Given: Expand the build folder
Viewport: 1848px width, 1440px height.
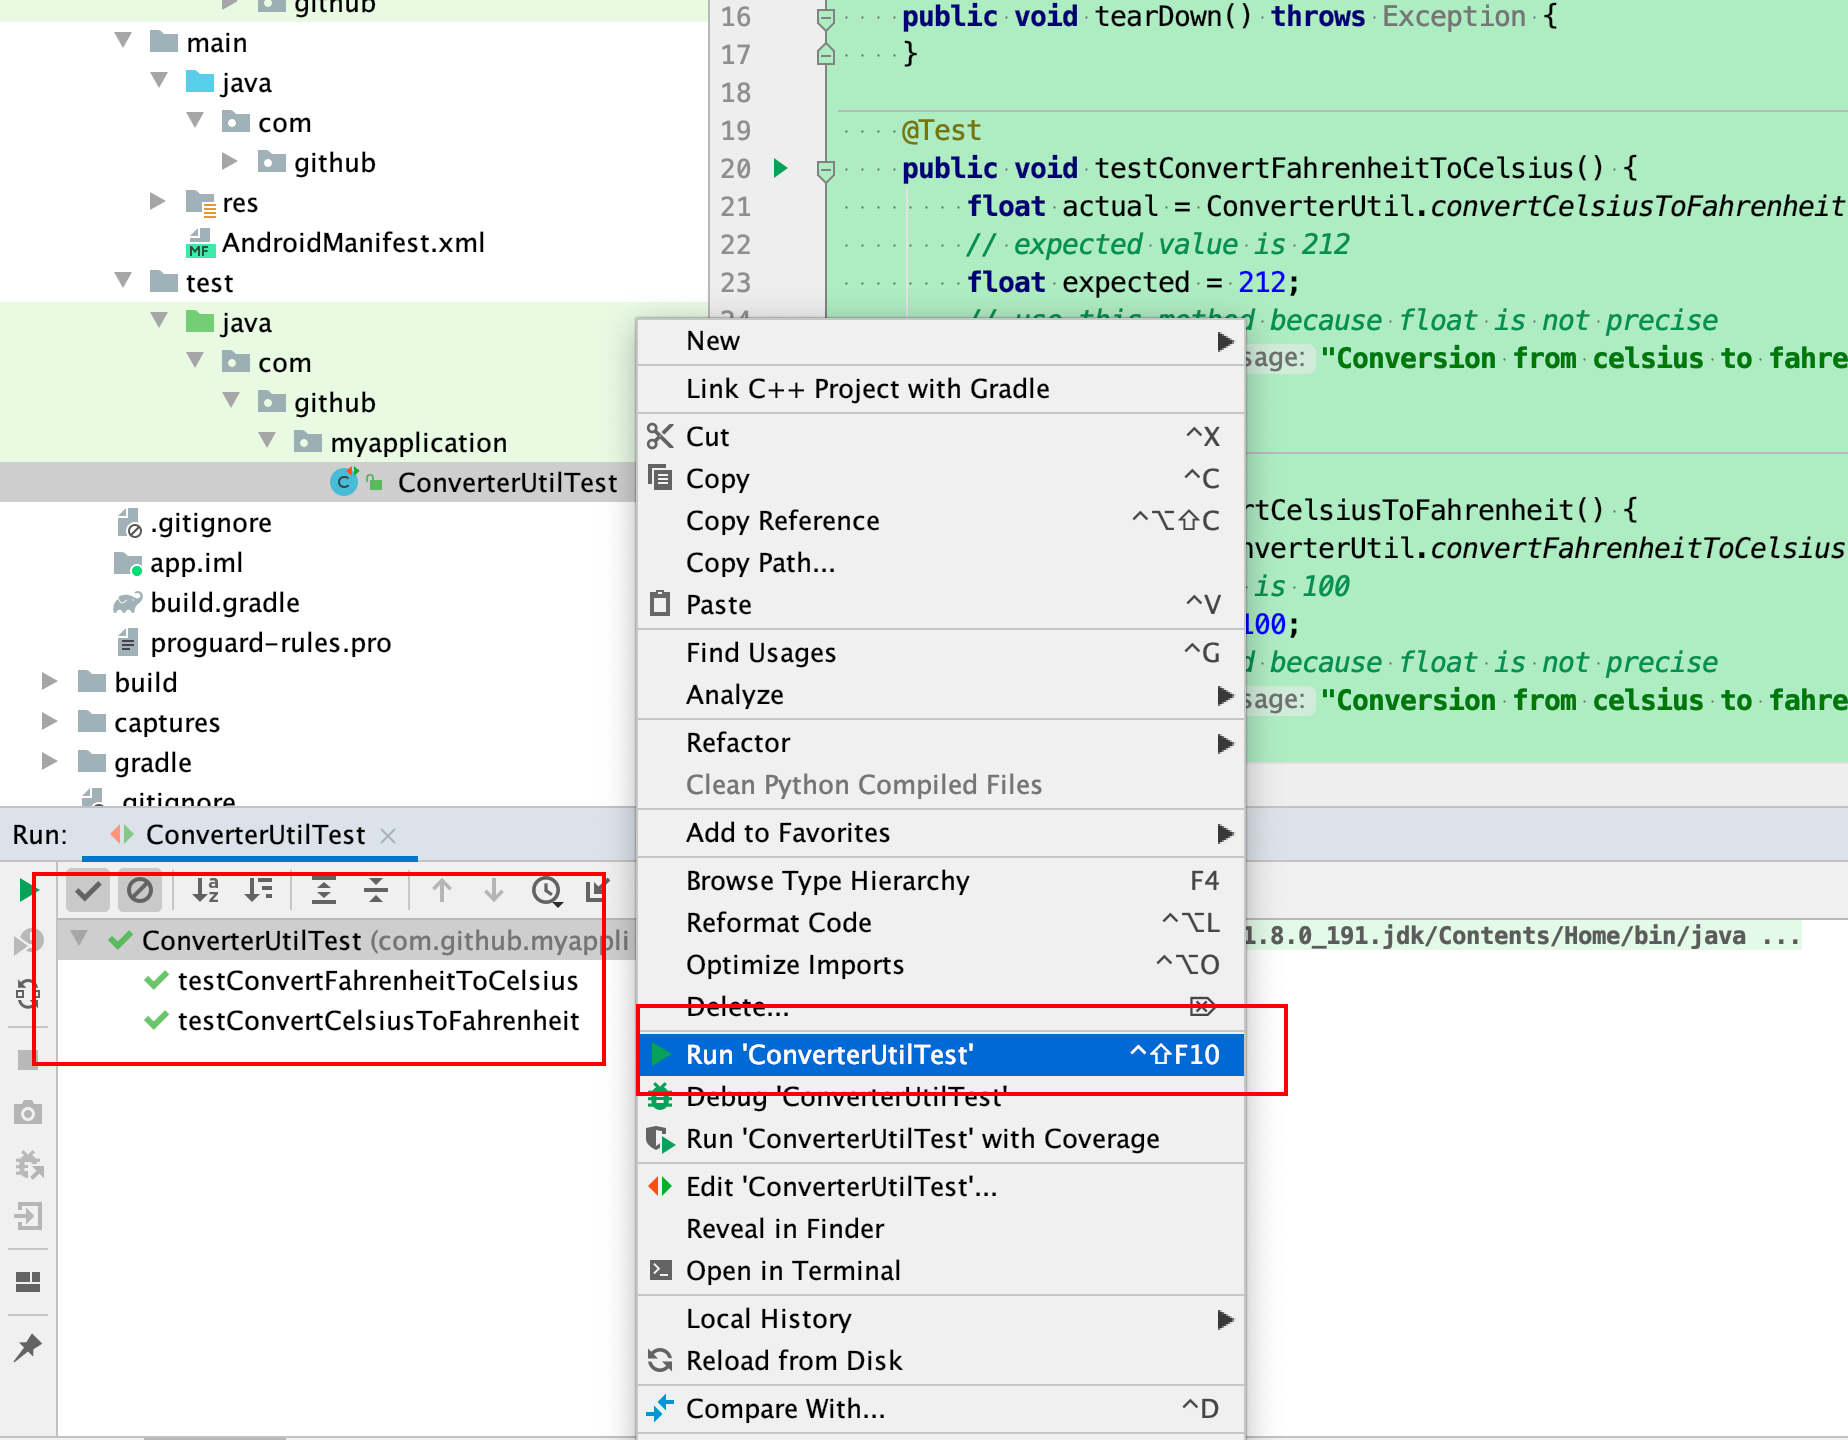Looking at the screenshot, I should click(50, 681).
